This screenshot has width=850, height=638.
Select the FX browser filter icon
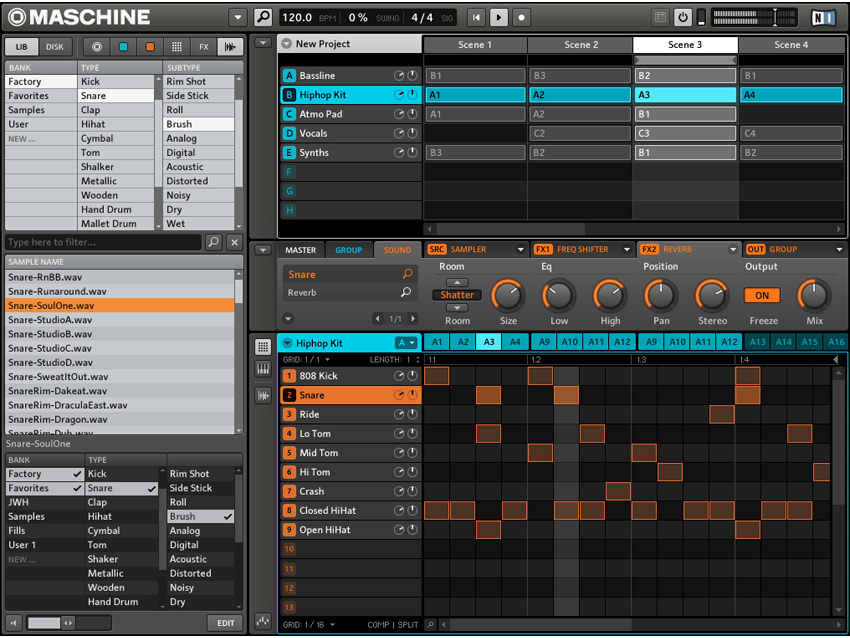click(x=203, y=47)
